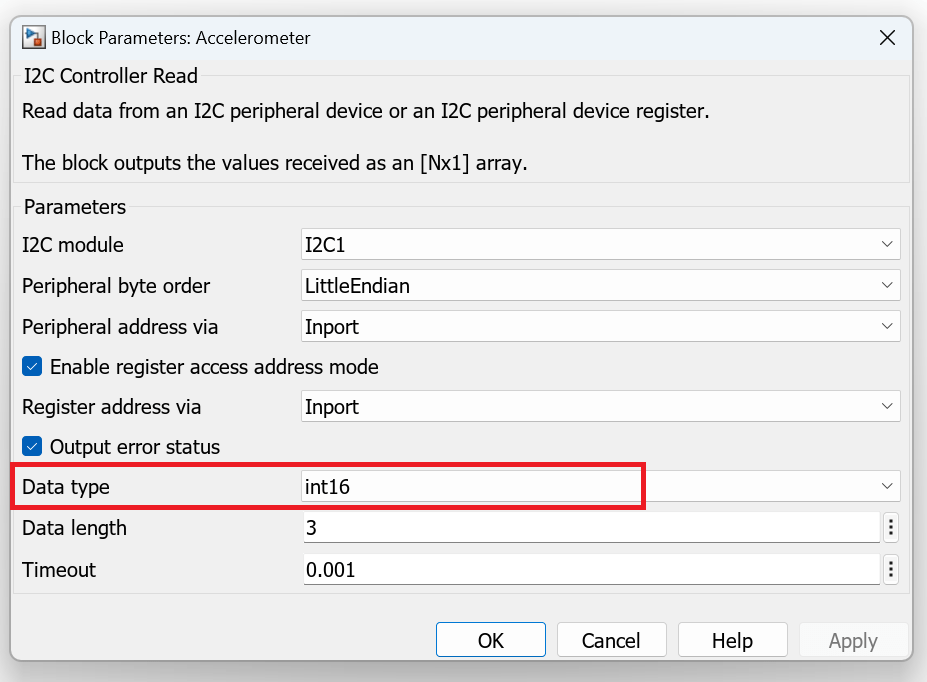The width and height of the screenshot is (927, 682).
Task: Expand Peripheral byte order combo box
Action: (x=600, y=285)
